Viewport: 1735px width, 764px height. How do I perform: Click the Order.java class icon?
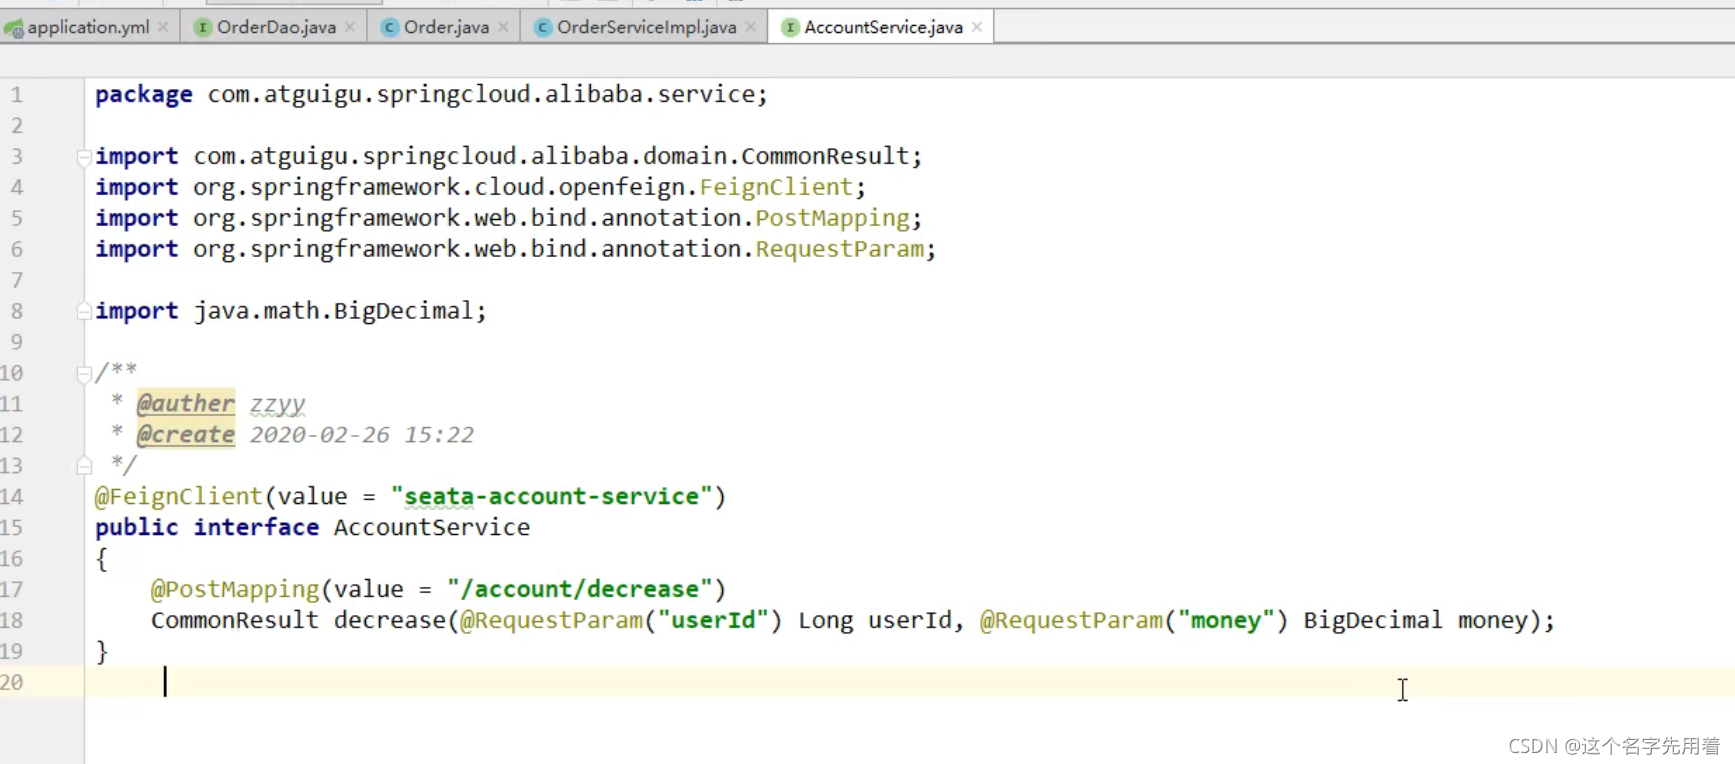[390, 27]
